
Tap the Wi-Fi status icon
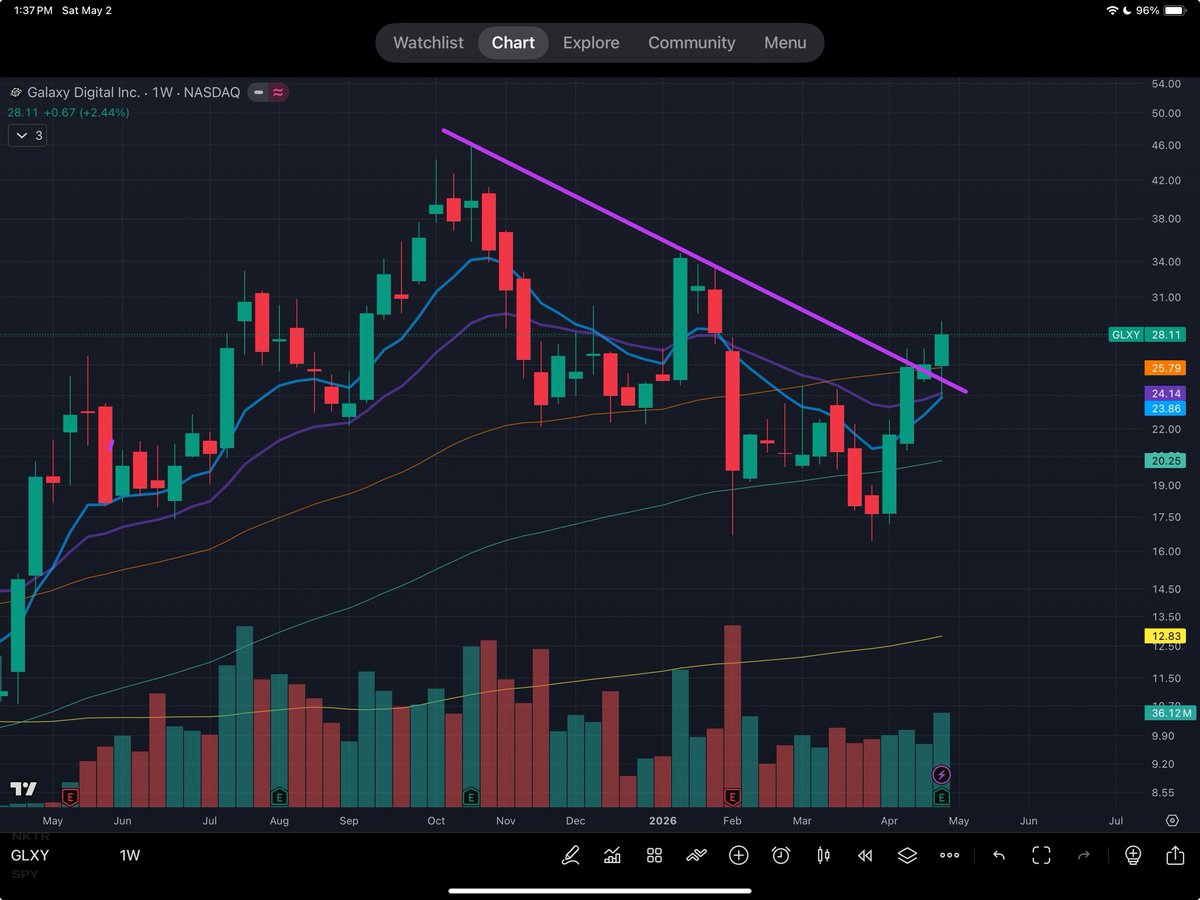click(1112, 9)
